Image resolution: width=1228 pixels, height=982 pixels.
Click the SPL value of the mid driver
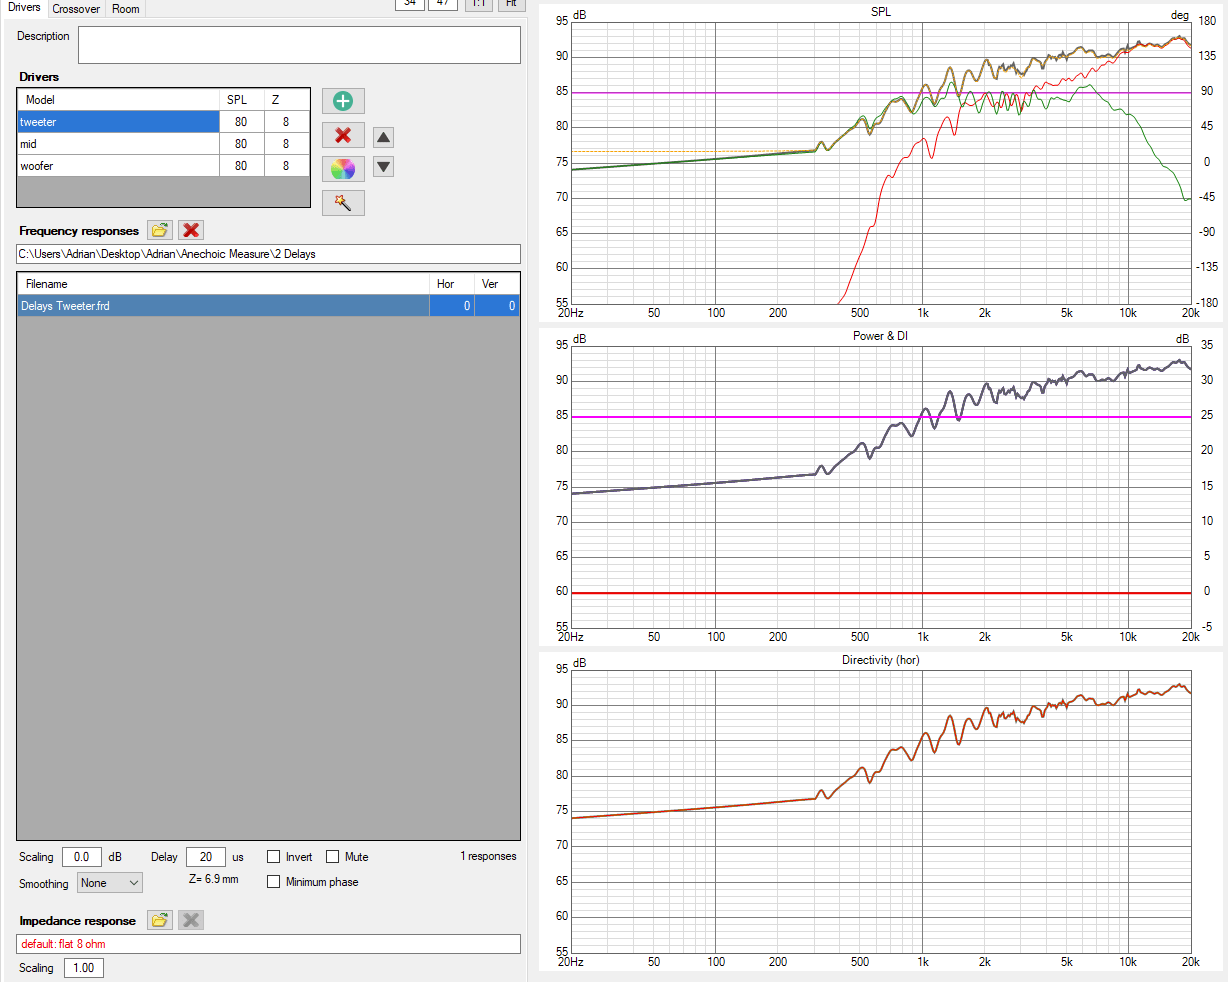pyautogui.click(x=242, y=144)
